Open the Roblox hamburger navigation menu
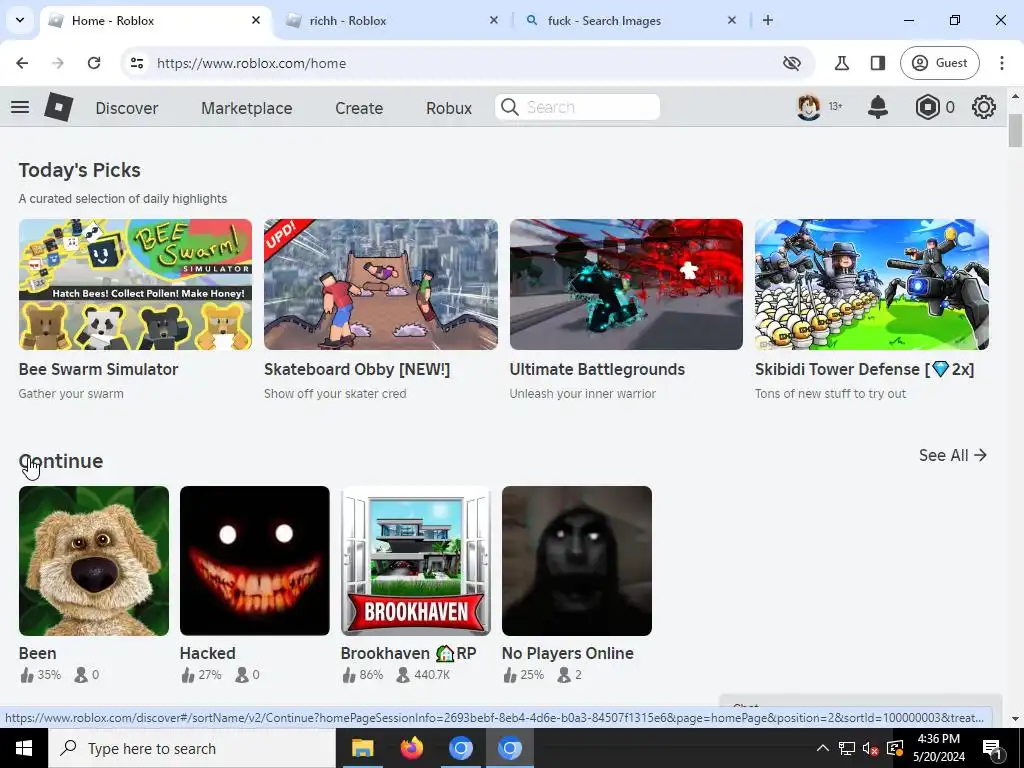The image size is (1024, 768). click(20, 107)
